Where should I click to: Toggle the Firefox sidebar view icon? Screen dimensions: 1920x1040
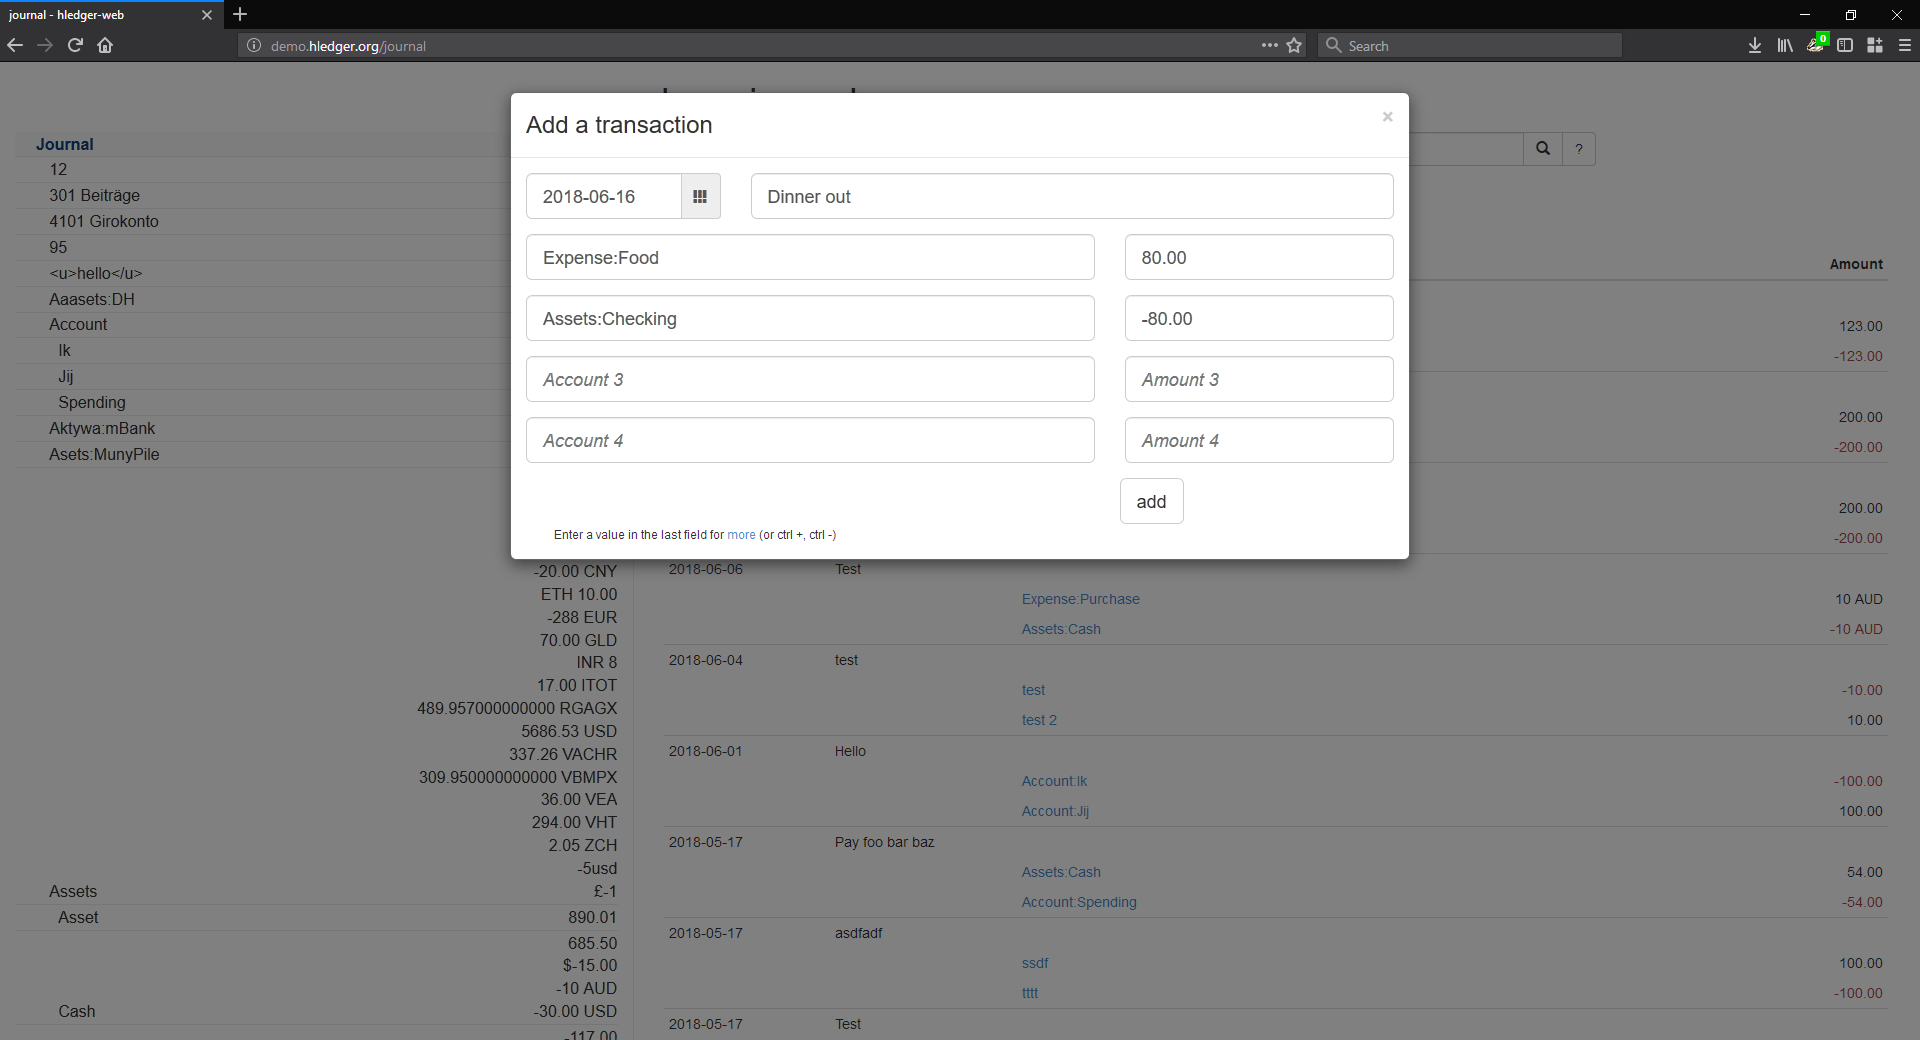tap(1845, 45)
